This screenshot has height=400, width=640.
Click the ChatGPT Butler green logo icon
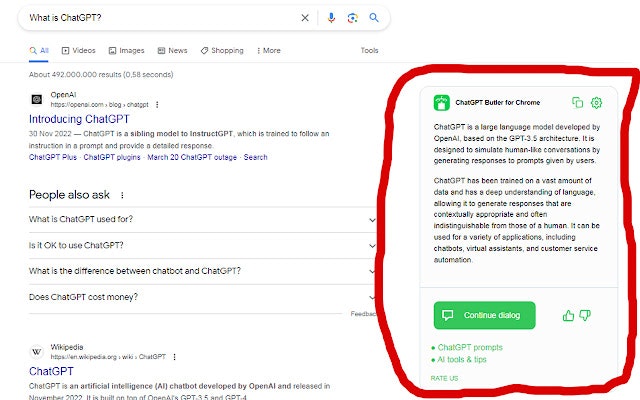point(442,102)
